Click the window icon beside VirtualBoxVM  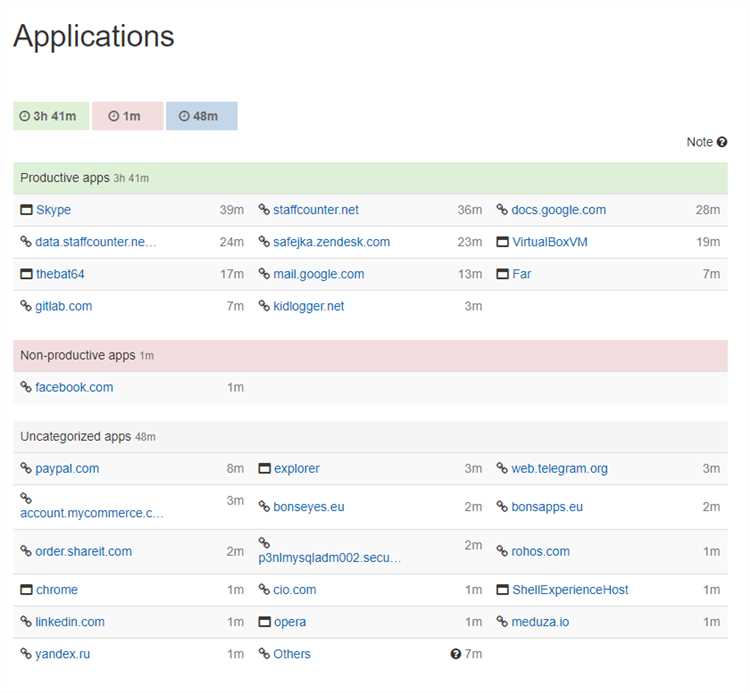pos(502,242)
